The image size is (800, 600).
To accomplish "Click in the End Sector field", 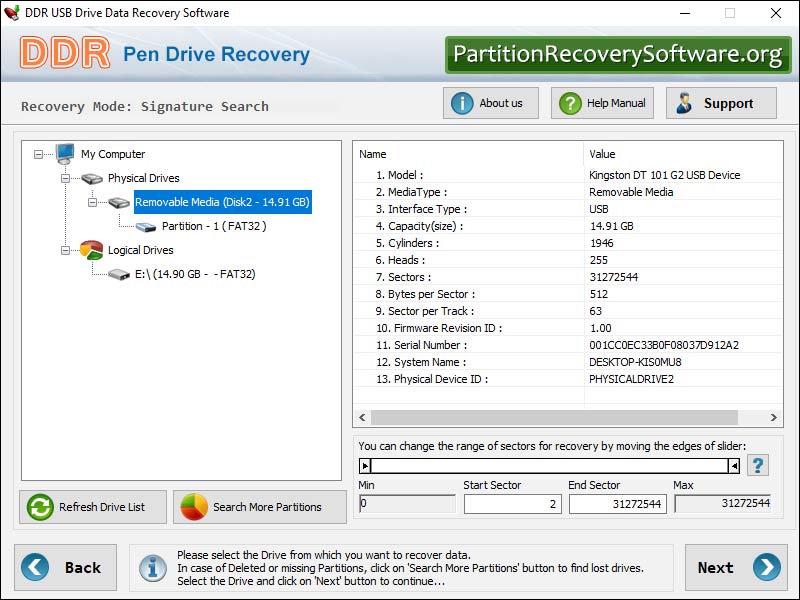I will tap(617, 504).
